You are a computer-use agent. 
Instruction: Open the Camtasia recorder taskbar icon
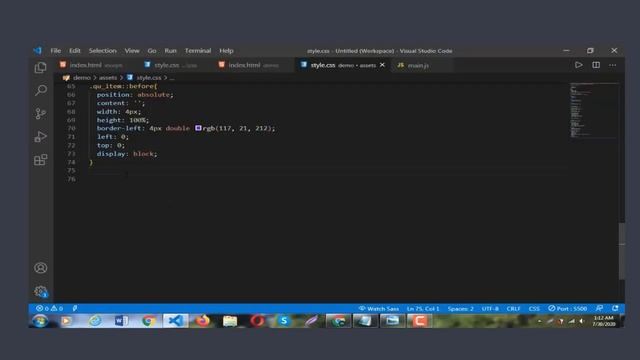[x=419, y=321]
